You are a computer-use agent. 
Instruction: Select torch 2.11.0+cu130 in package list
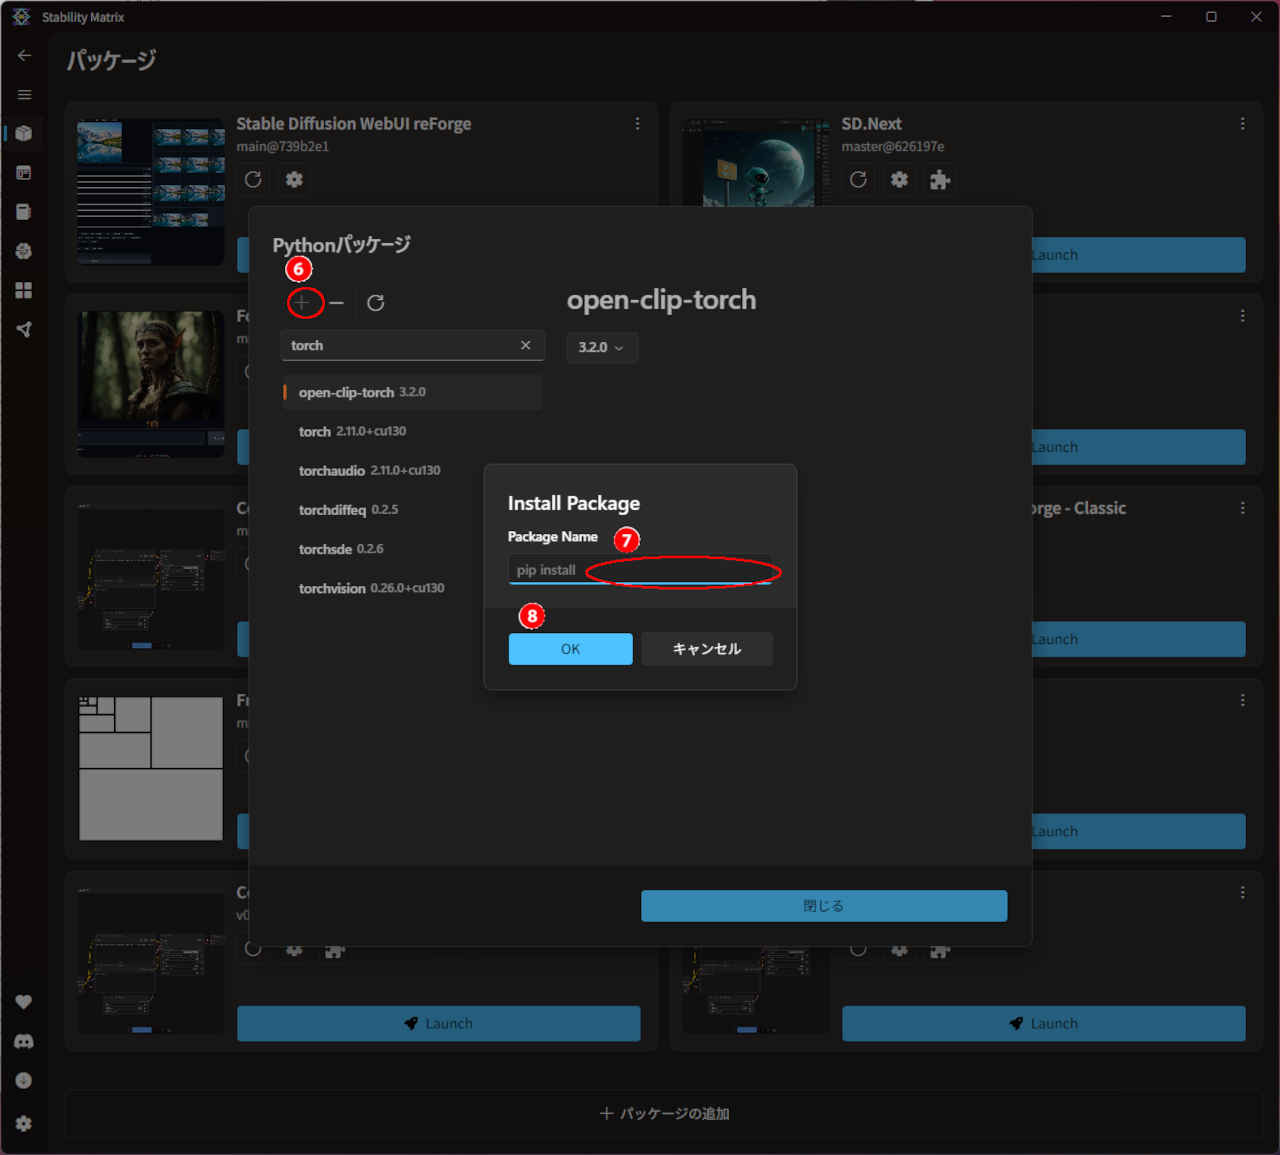412,431
